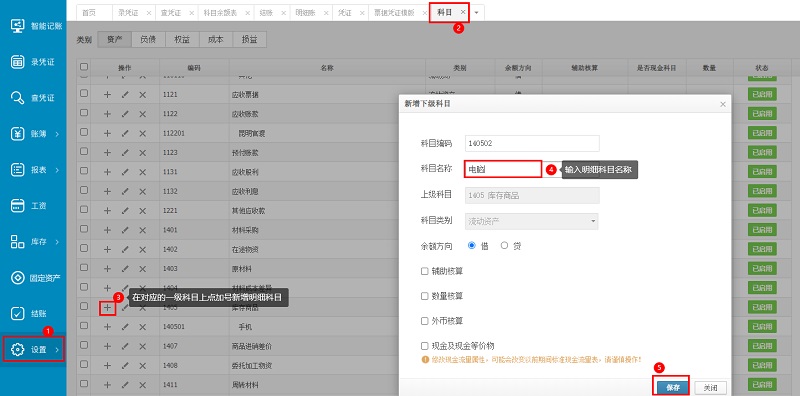Select the 贷 radio button
This screenshot has height=396, width=800.
tap(505, 245)
